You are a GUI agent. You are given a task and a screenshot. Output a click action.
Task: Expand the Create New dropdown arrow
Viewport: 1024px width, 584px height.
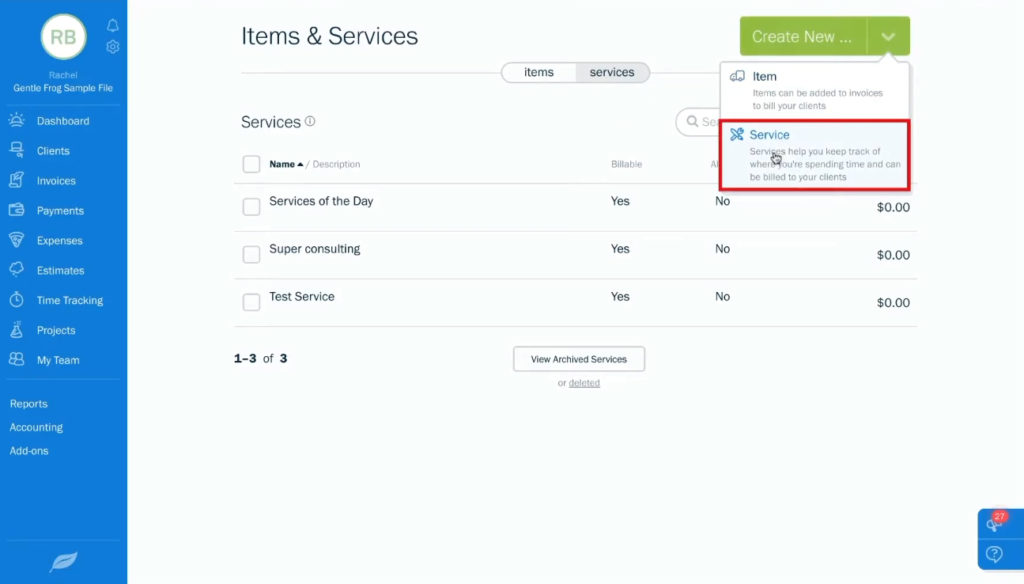pyautogui.click(x=888, y=35)
